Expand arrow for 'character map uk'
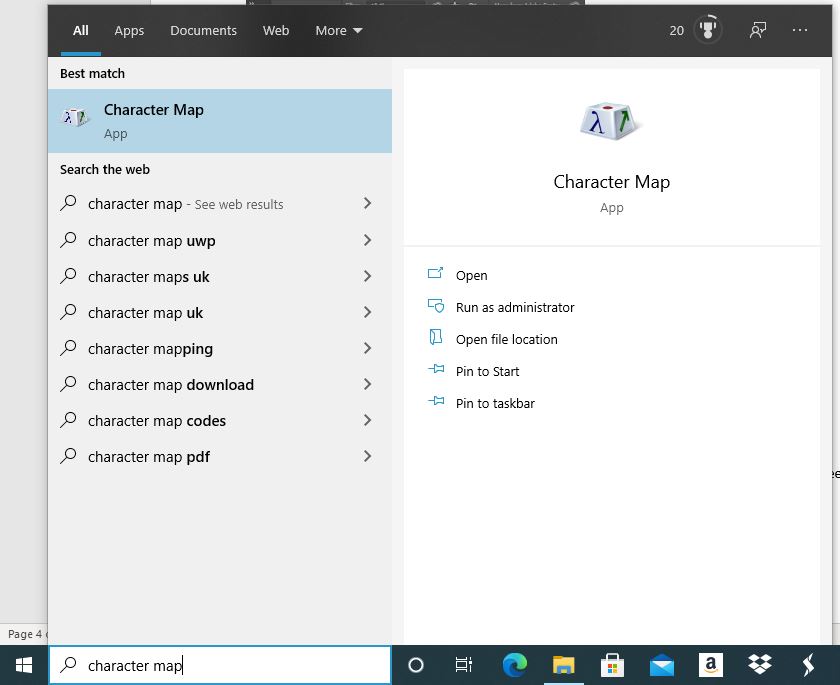 click(x=368, y=312)
